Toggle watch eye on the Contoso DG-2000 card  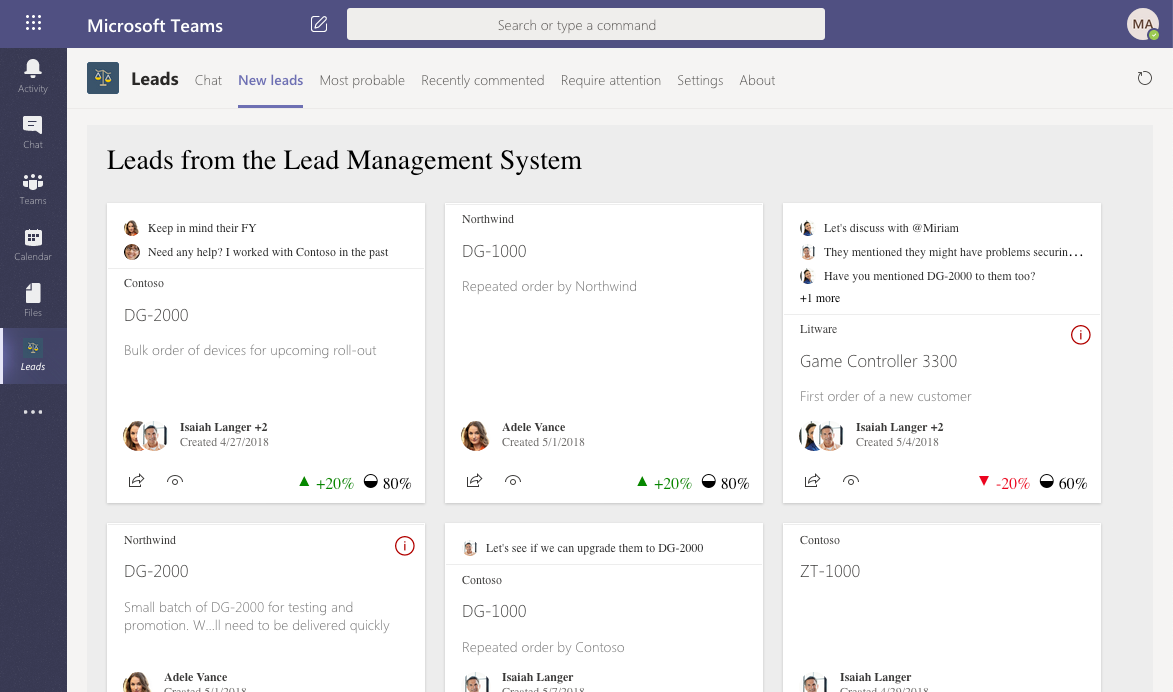tap(175, 480)
